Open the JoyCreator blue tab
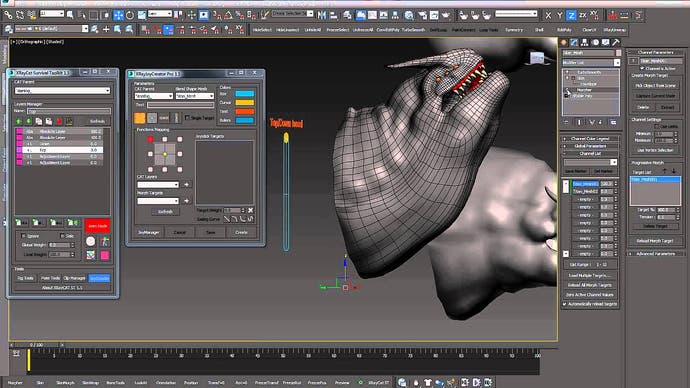690x388 pixels. 99,278
